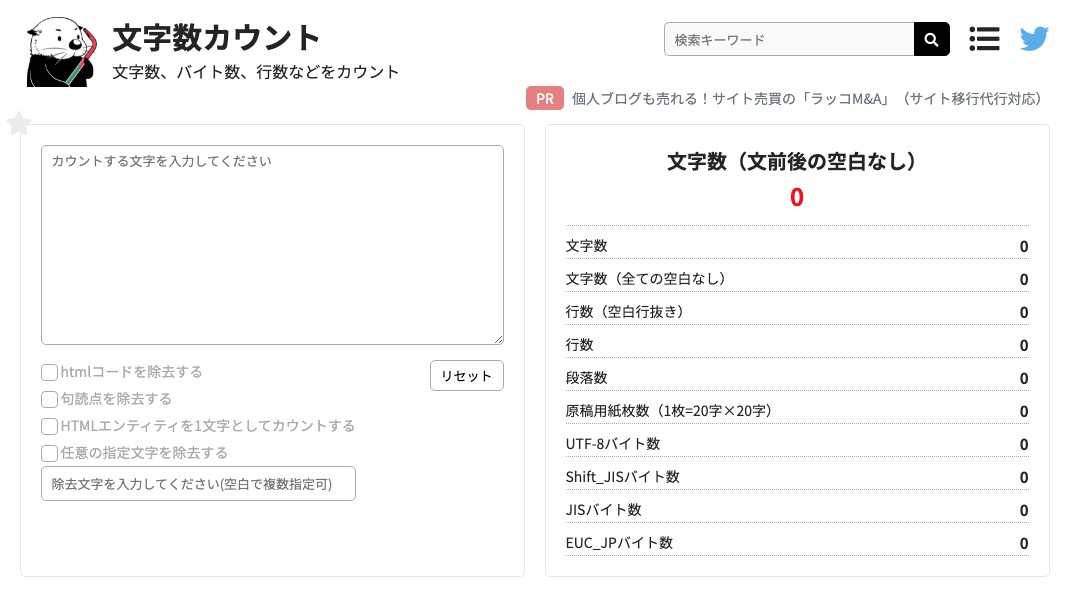This screenshot has width=1075, height=593.
Task: Click the red PR badge
Action: [544, 98]
